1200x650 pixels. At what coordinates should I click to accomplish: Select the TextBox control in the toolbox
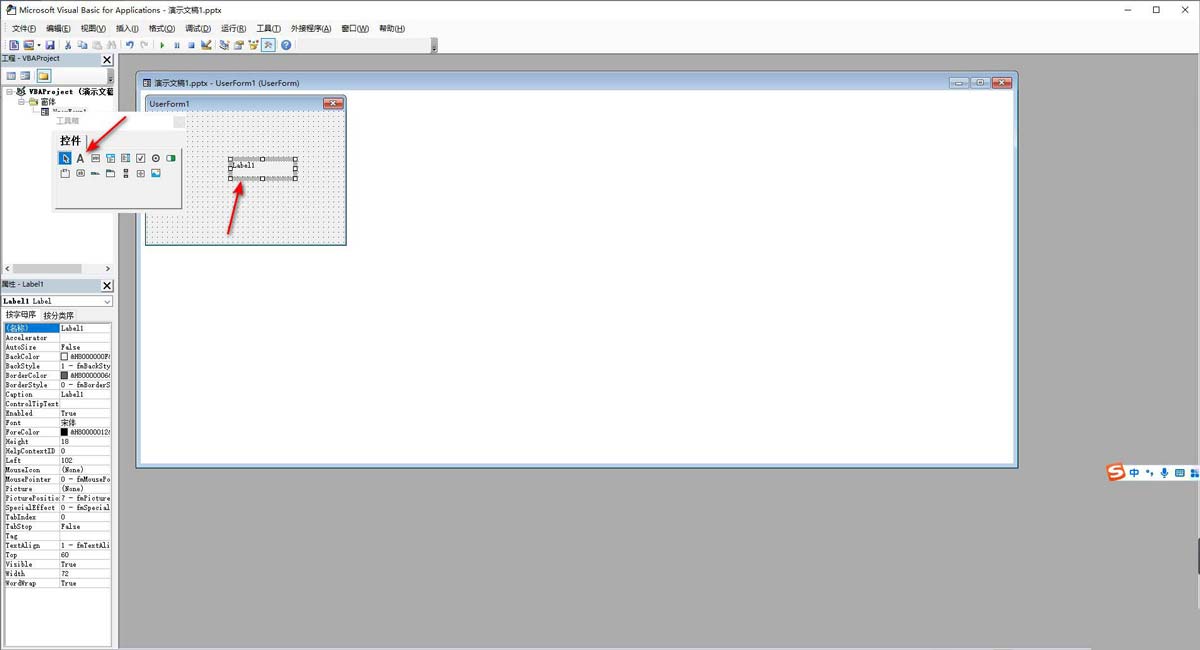(x=95, y=158)
